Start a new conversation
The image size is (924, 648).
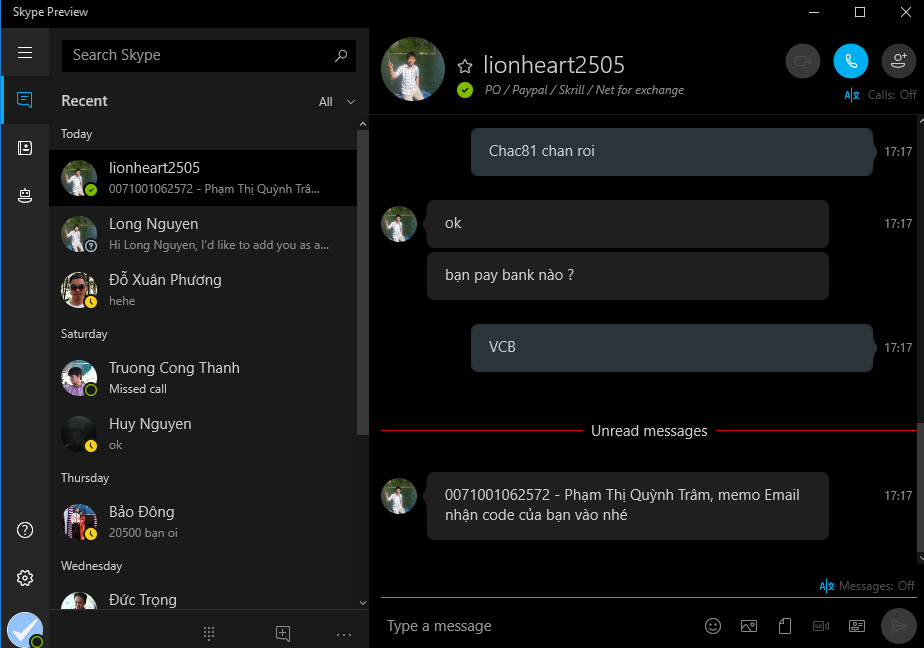click(283, 633)
